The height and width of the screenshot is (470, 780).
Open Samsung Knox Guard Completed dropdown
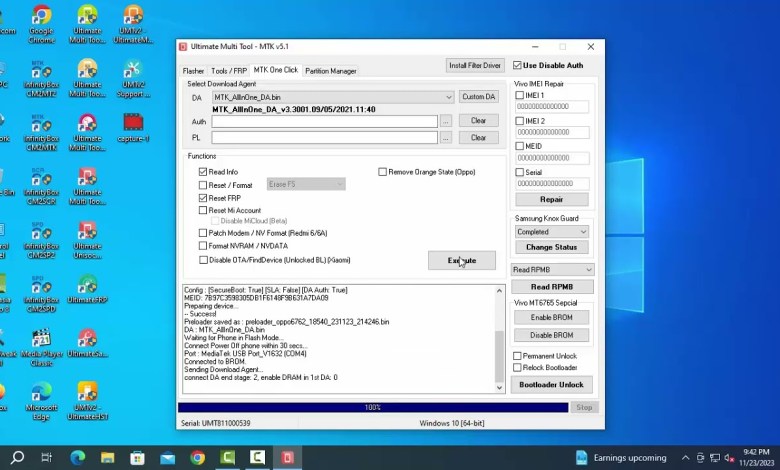coord(582,232)
